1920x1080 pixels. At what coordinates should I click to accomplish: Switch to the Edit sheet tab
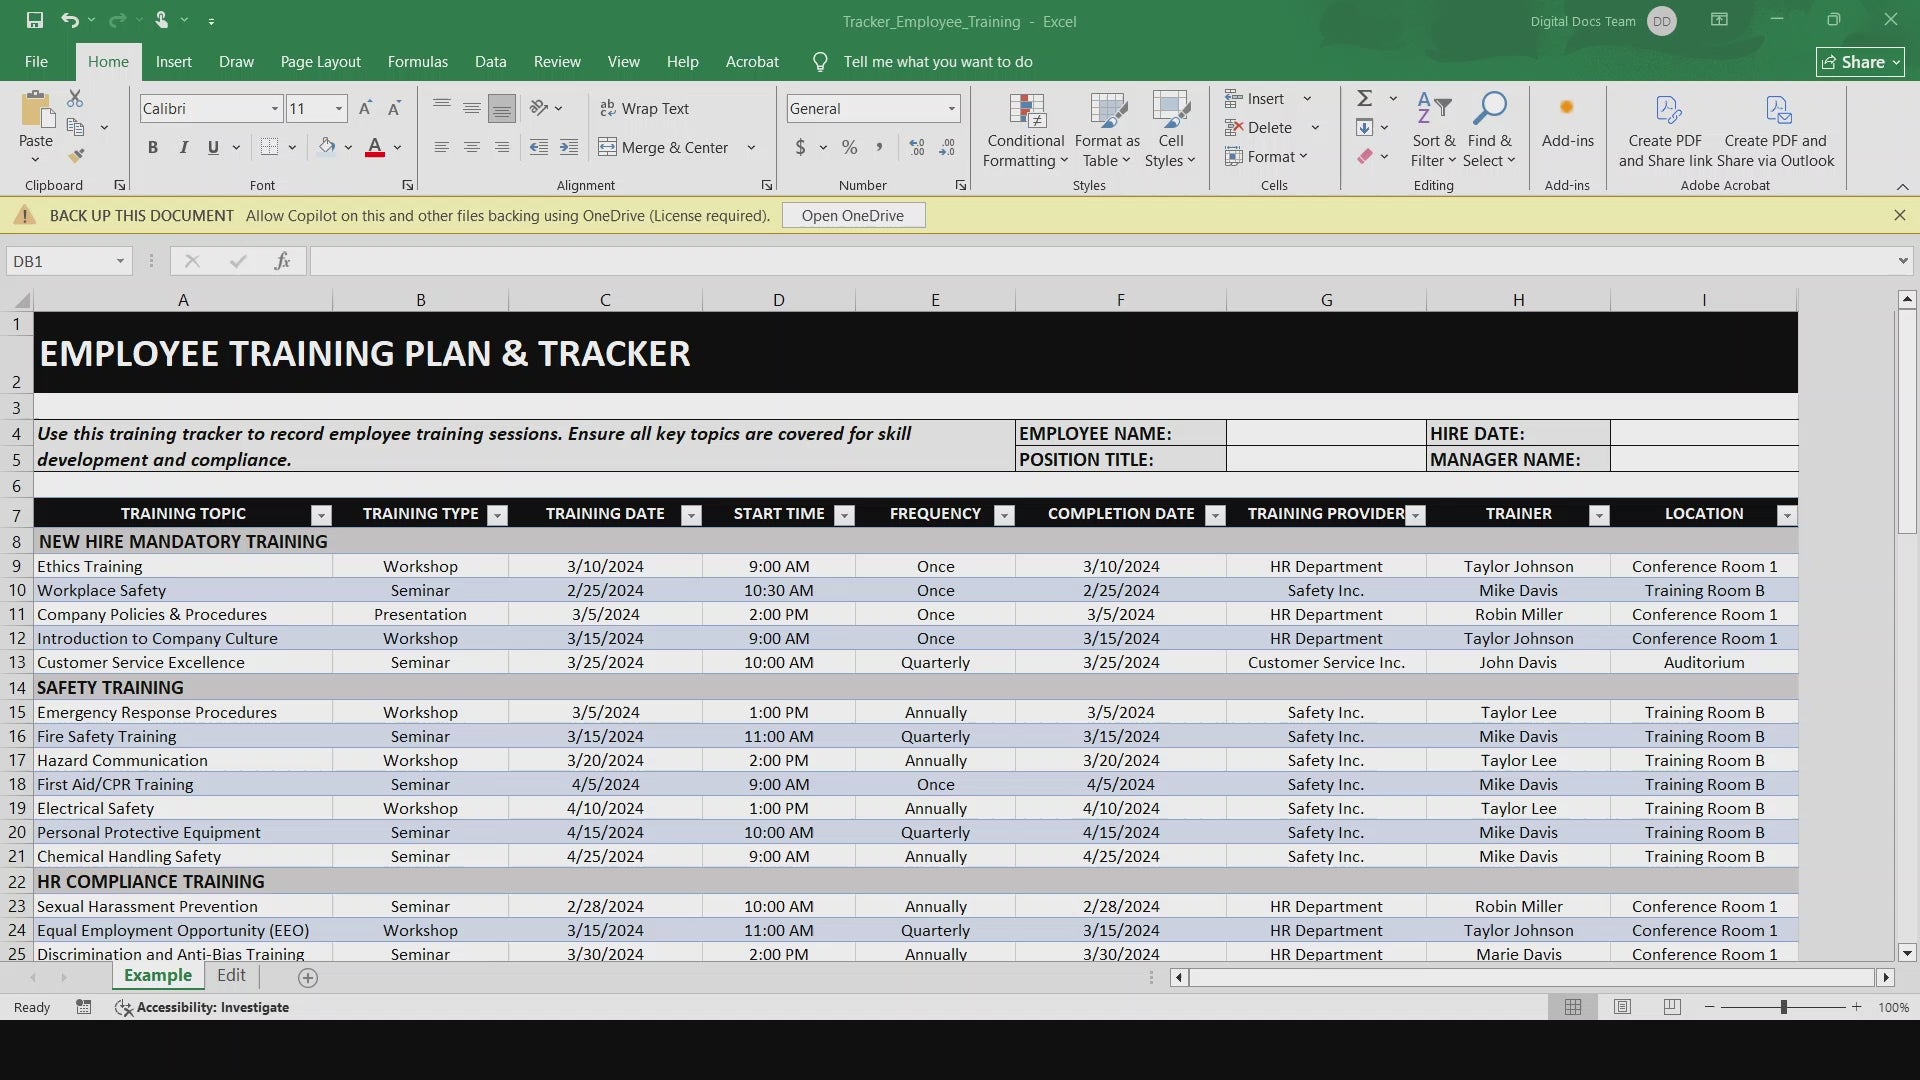click(231, 976)
